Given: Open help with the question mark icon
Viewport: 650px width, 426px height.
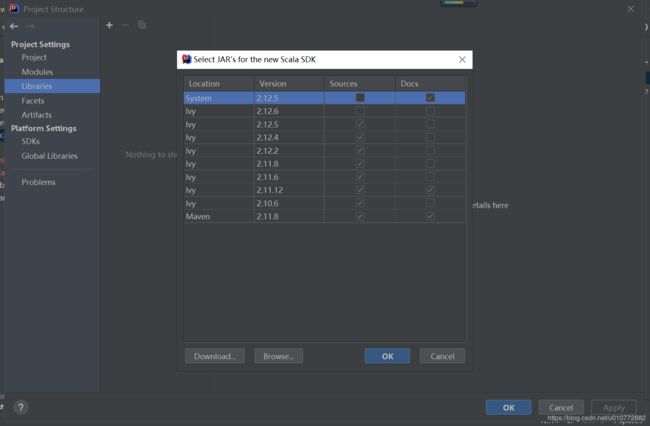Looking at the screenshot, I should coord(21,407).
